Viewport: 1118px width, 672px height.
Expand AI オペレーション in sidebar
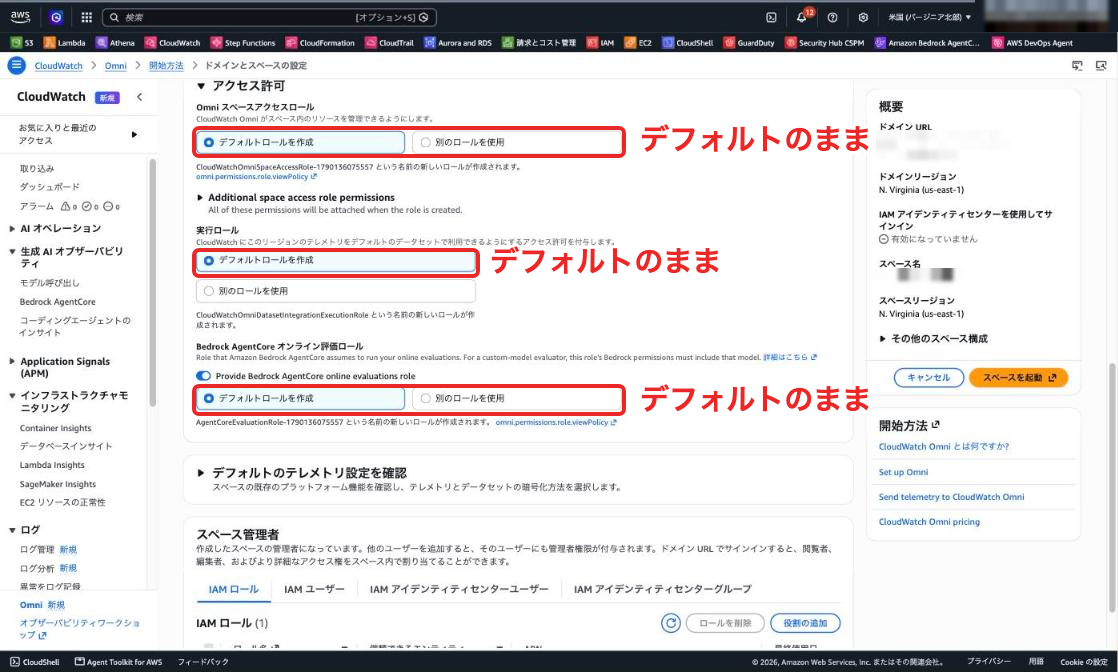(x=12, y=229)
